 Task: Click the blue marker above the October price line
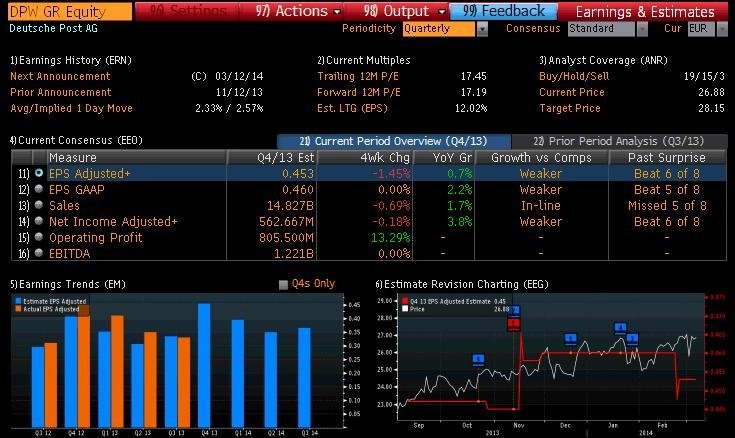pyautogui.click(x=478, y=360)
